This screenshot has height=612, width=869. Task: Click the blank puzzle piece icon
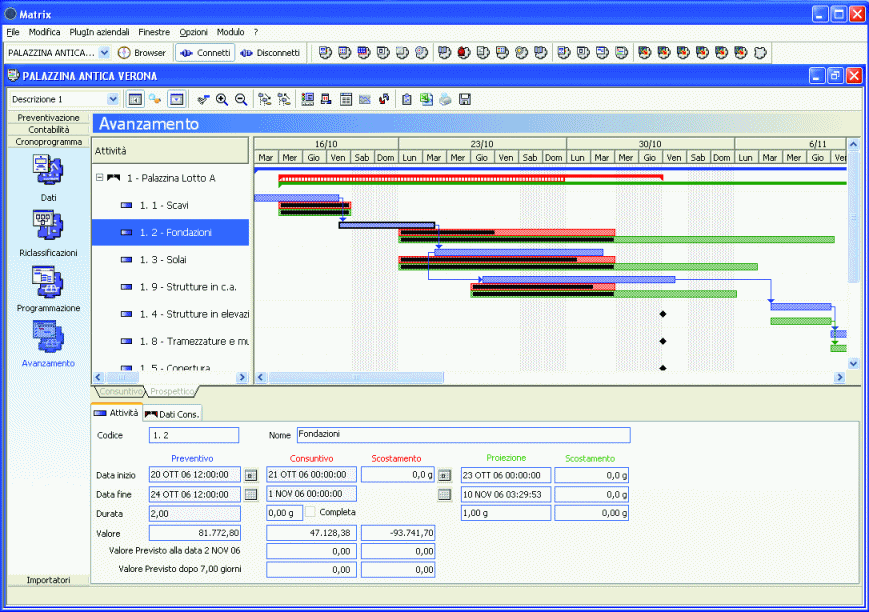(760, 53)
